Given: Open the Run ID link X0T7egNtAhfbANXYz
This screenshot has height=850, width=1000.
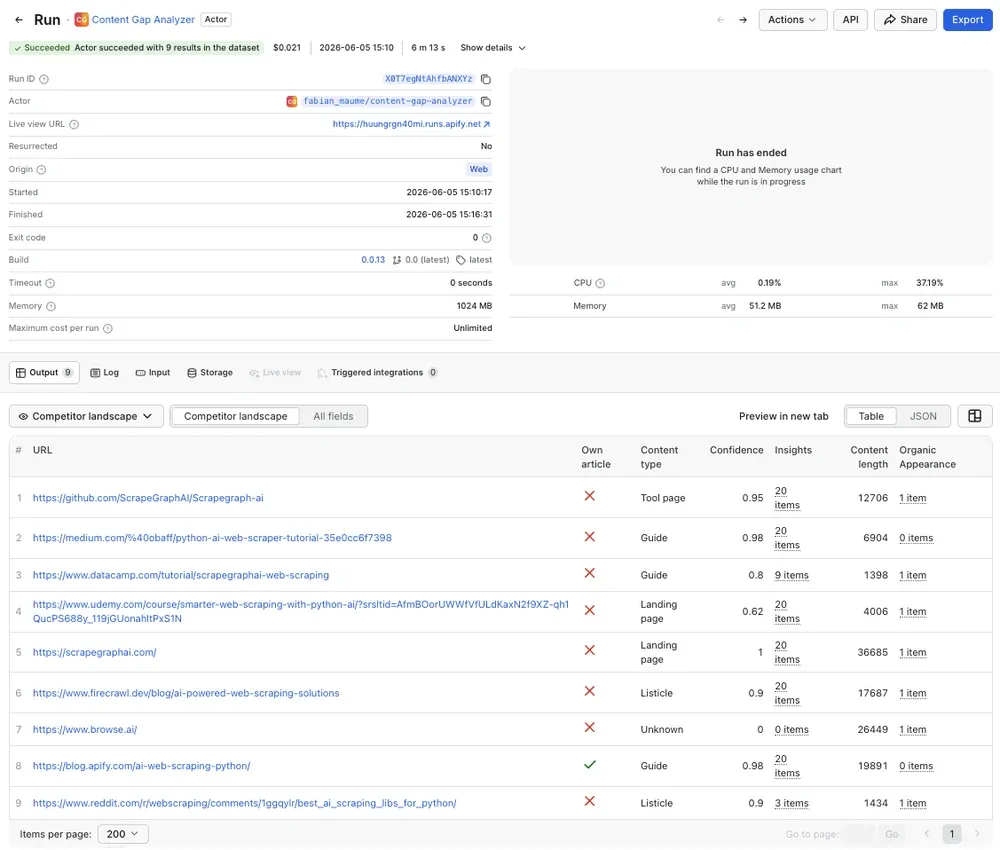Looking at the screenshot, I should [x=429, y=79].
